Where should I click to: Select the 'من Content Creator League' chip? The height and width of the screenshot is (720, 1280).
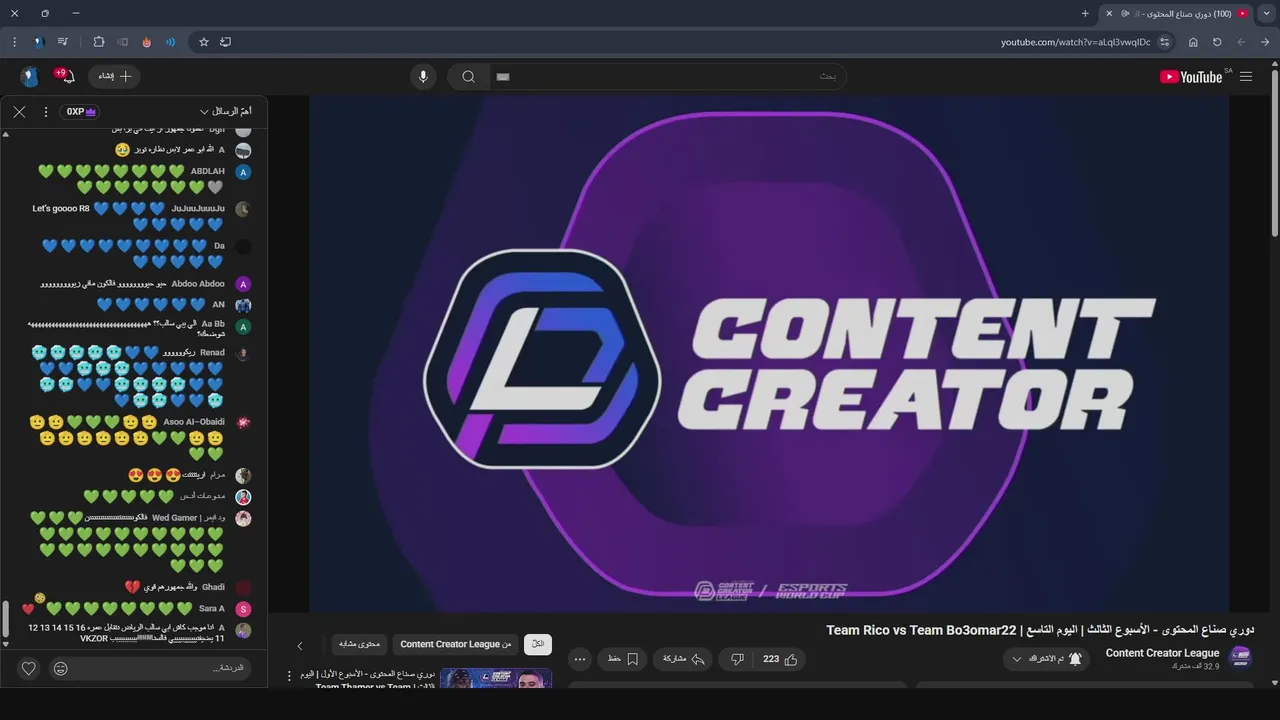point(456,645)
